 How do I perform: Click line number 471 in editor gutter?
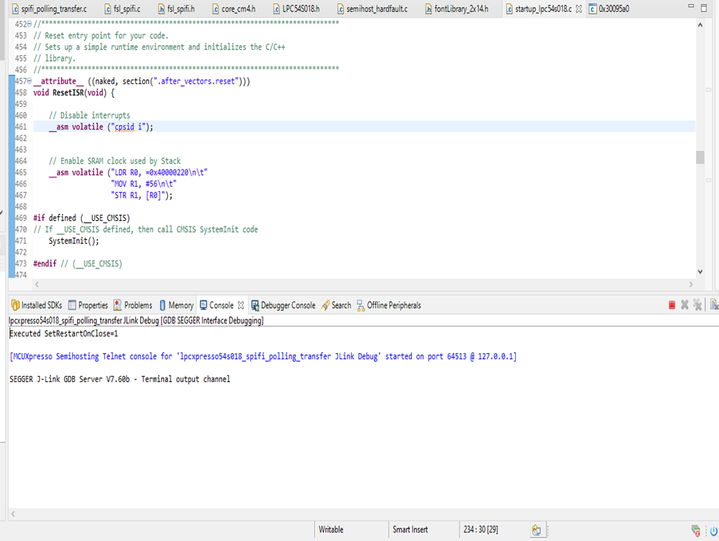[x=21, y=241]
